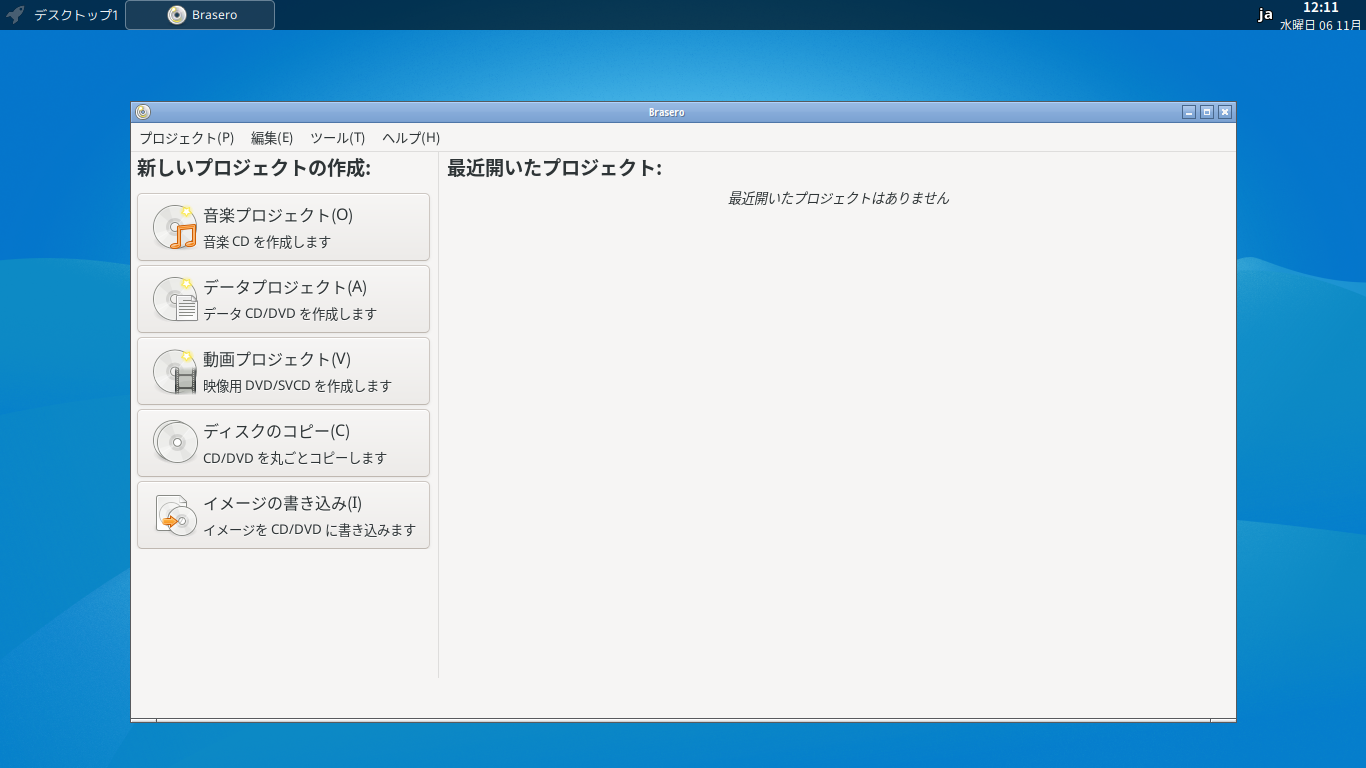Minimize the Brasero window
This screenshot has height=768, width=1366.
pyautogui.click(x=1189, y=112)
